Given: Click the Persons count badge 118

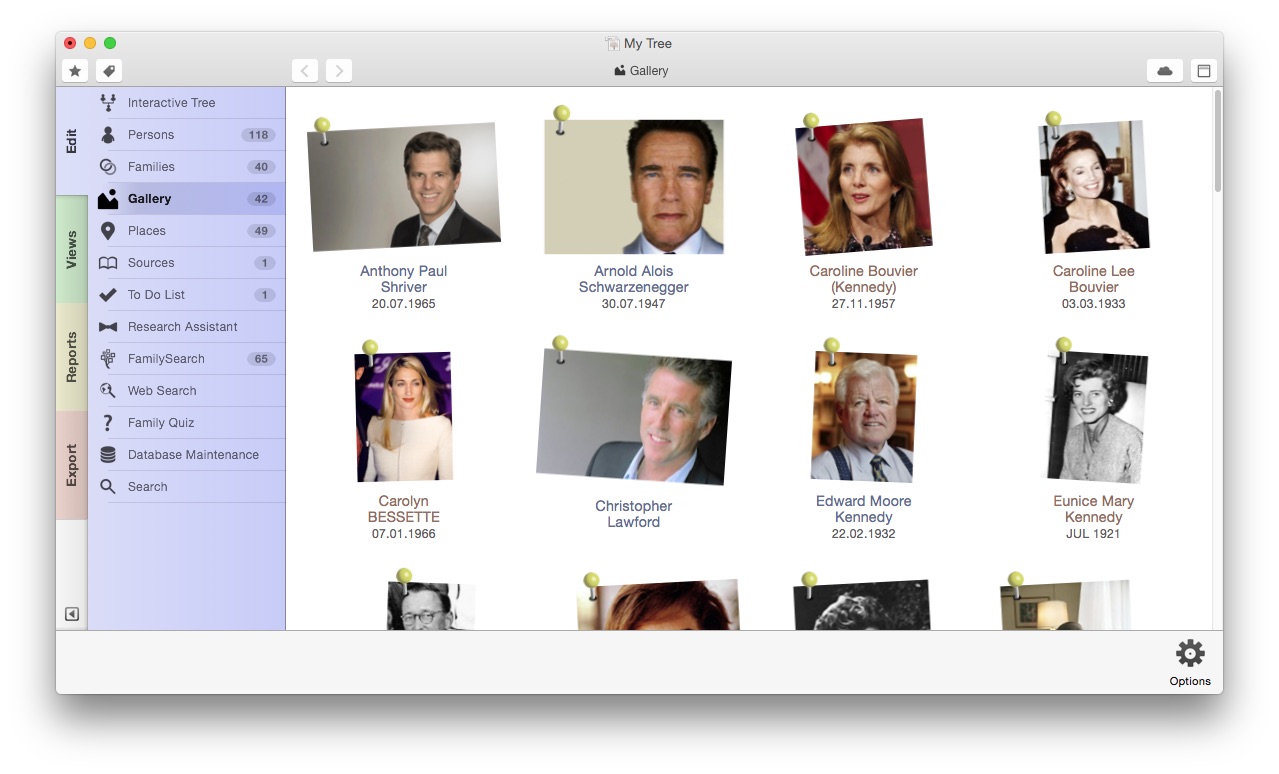Looking at the screenshot, I should click(259, 135).
